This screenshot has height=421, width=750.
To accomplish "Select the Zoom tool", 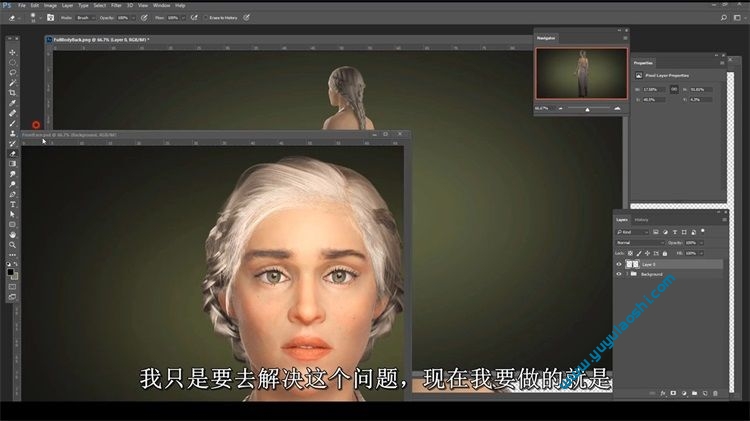I will pos(12,245).
